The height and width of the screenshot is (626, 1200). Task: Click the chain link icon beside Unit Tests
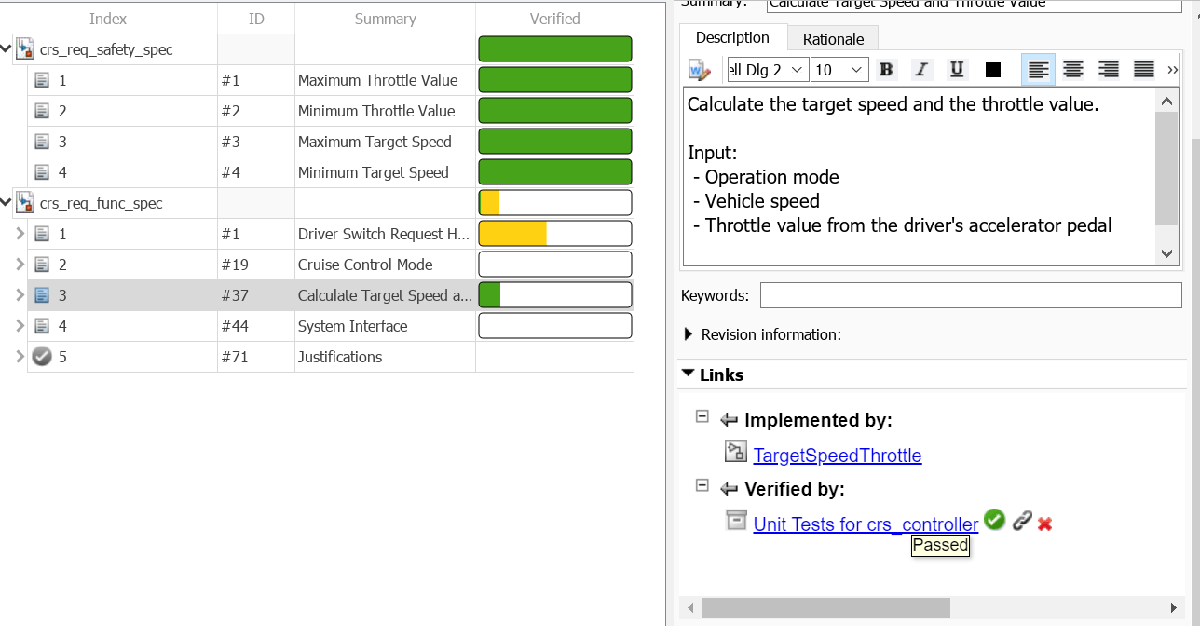1022,521
